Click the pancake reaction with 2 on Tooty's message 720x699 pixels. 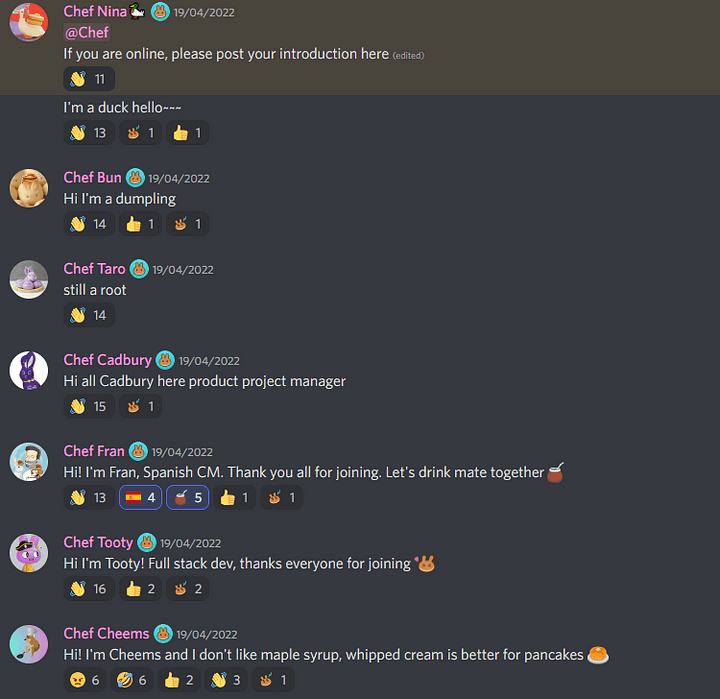point(187,589)
